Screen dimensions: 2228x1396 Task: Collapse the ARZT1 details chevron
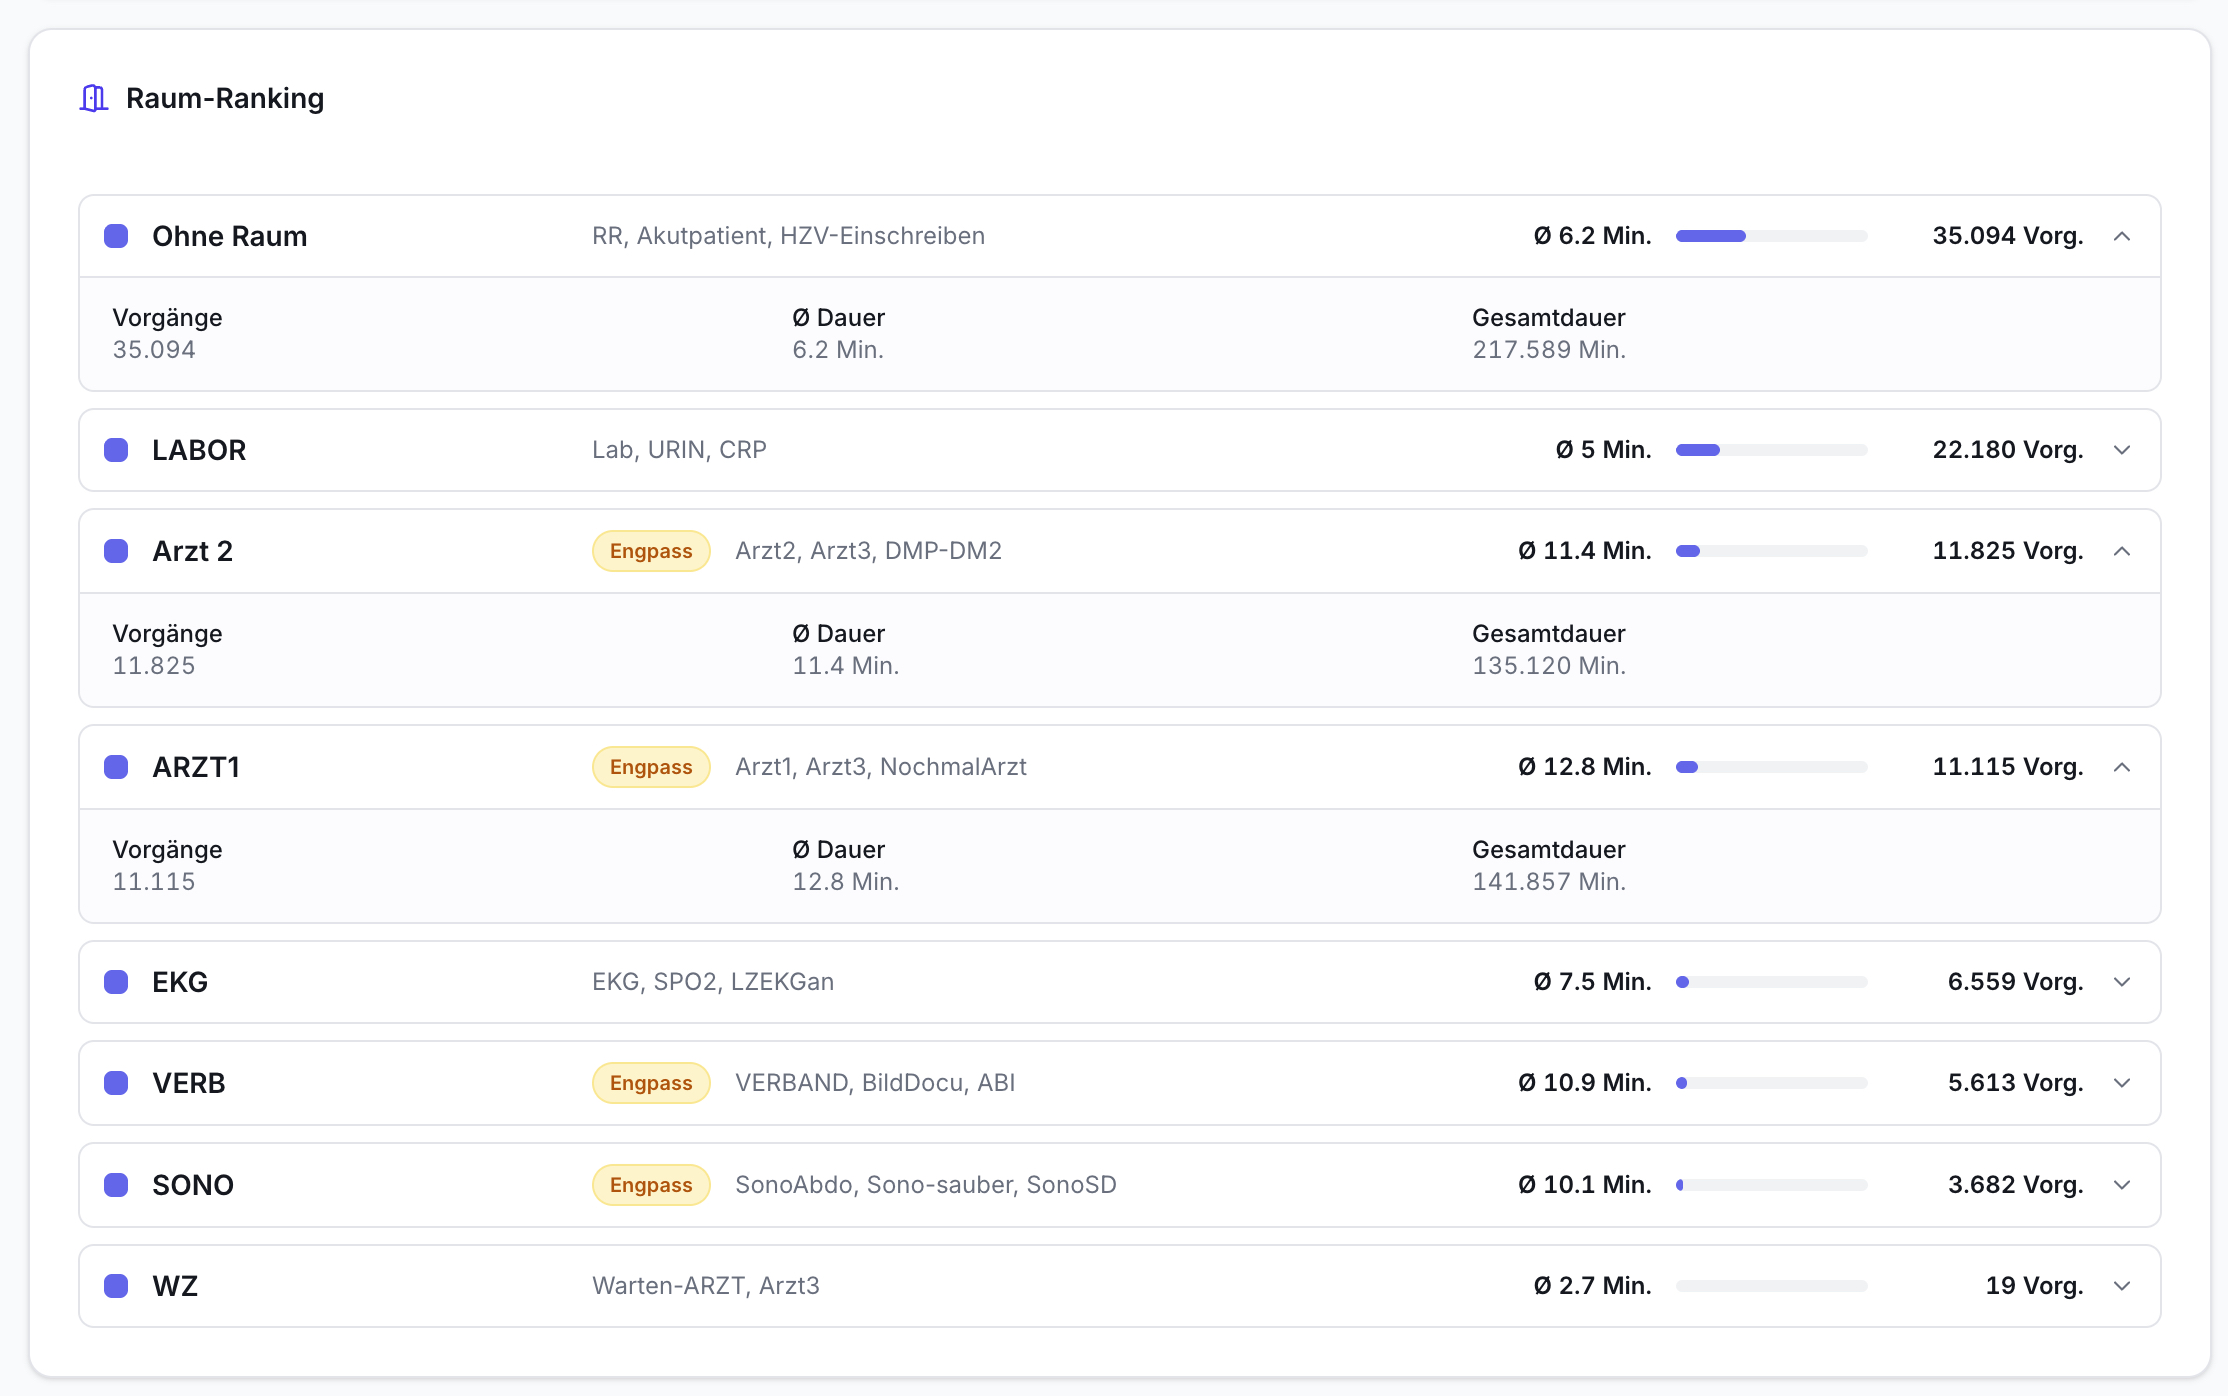2122,767
